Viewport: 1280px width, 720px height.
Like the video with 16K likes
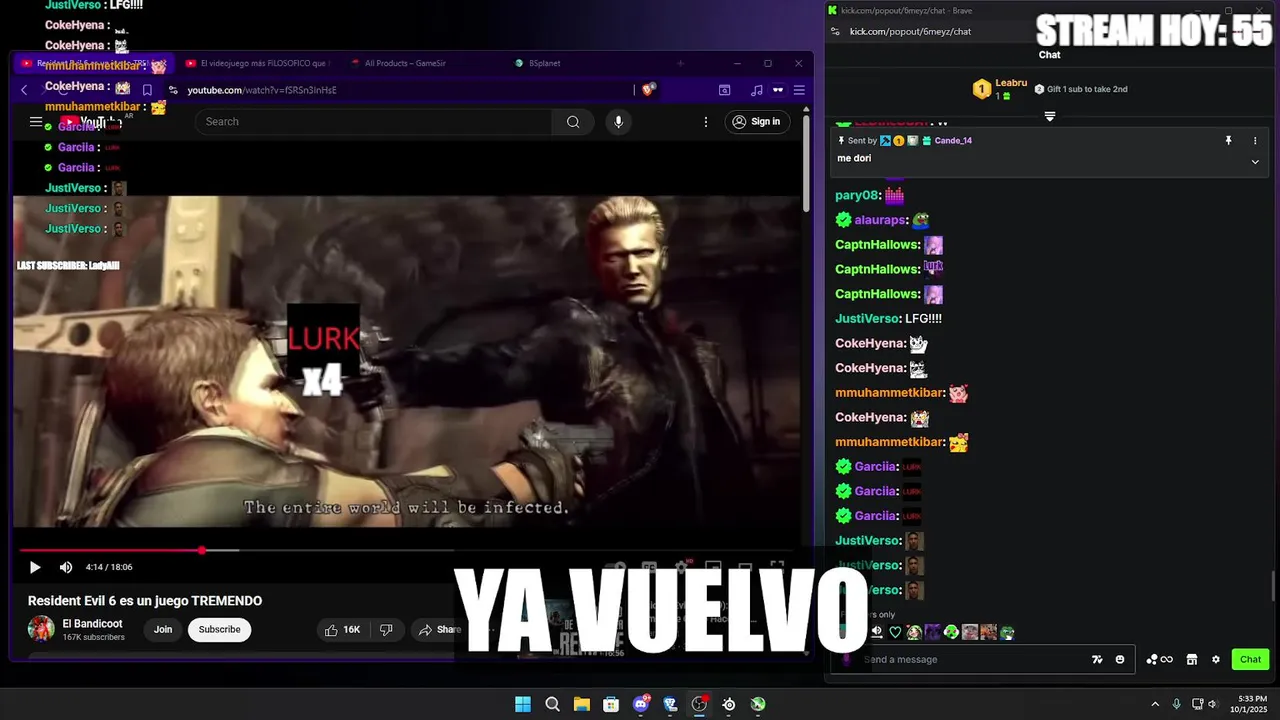coord(342,630)
